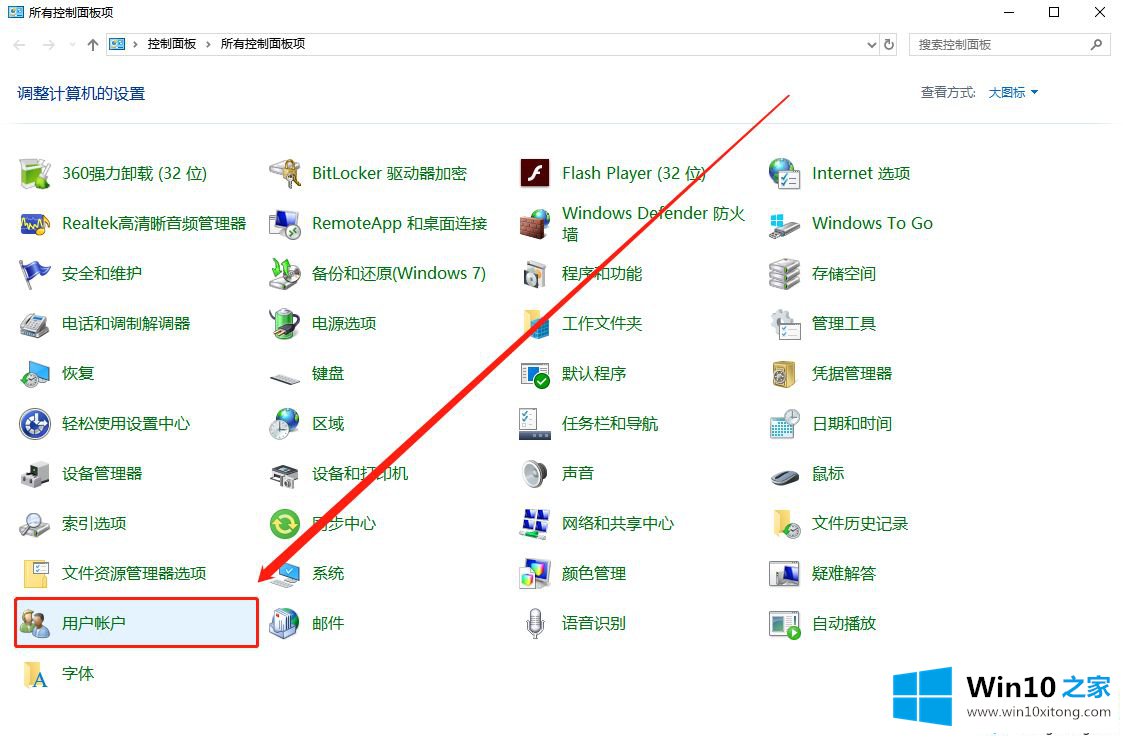Open the 轻松使用设置中心 icon
The height and width of the screenshot is (738, 1123).
(x=34, y=424)
